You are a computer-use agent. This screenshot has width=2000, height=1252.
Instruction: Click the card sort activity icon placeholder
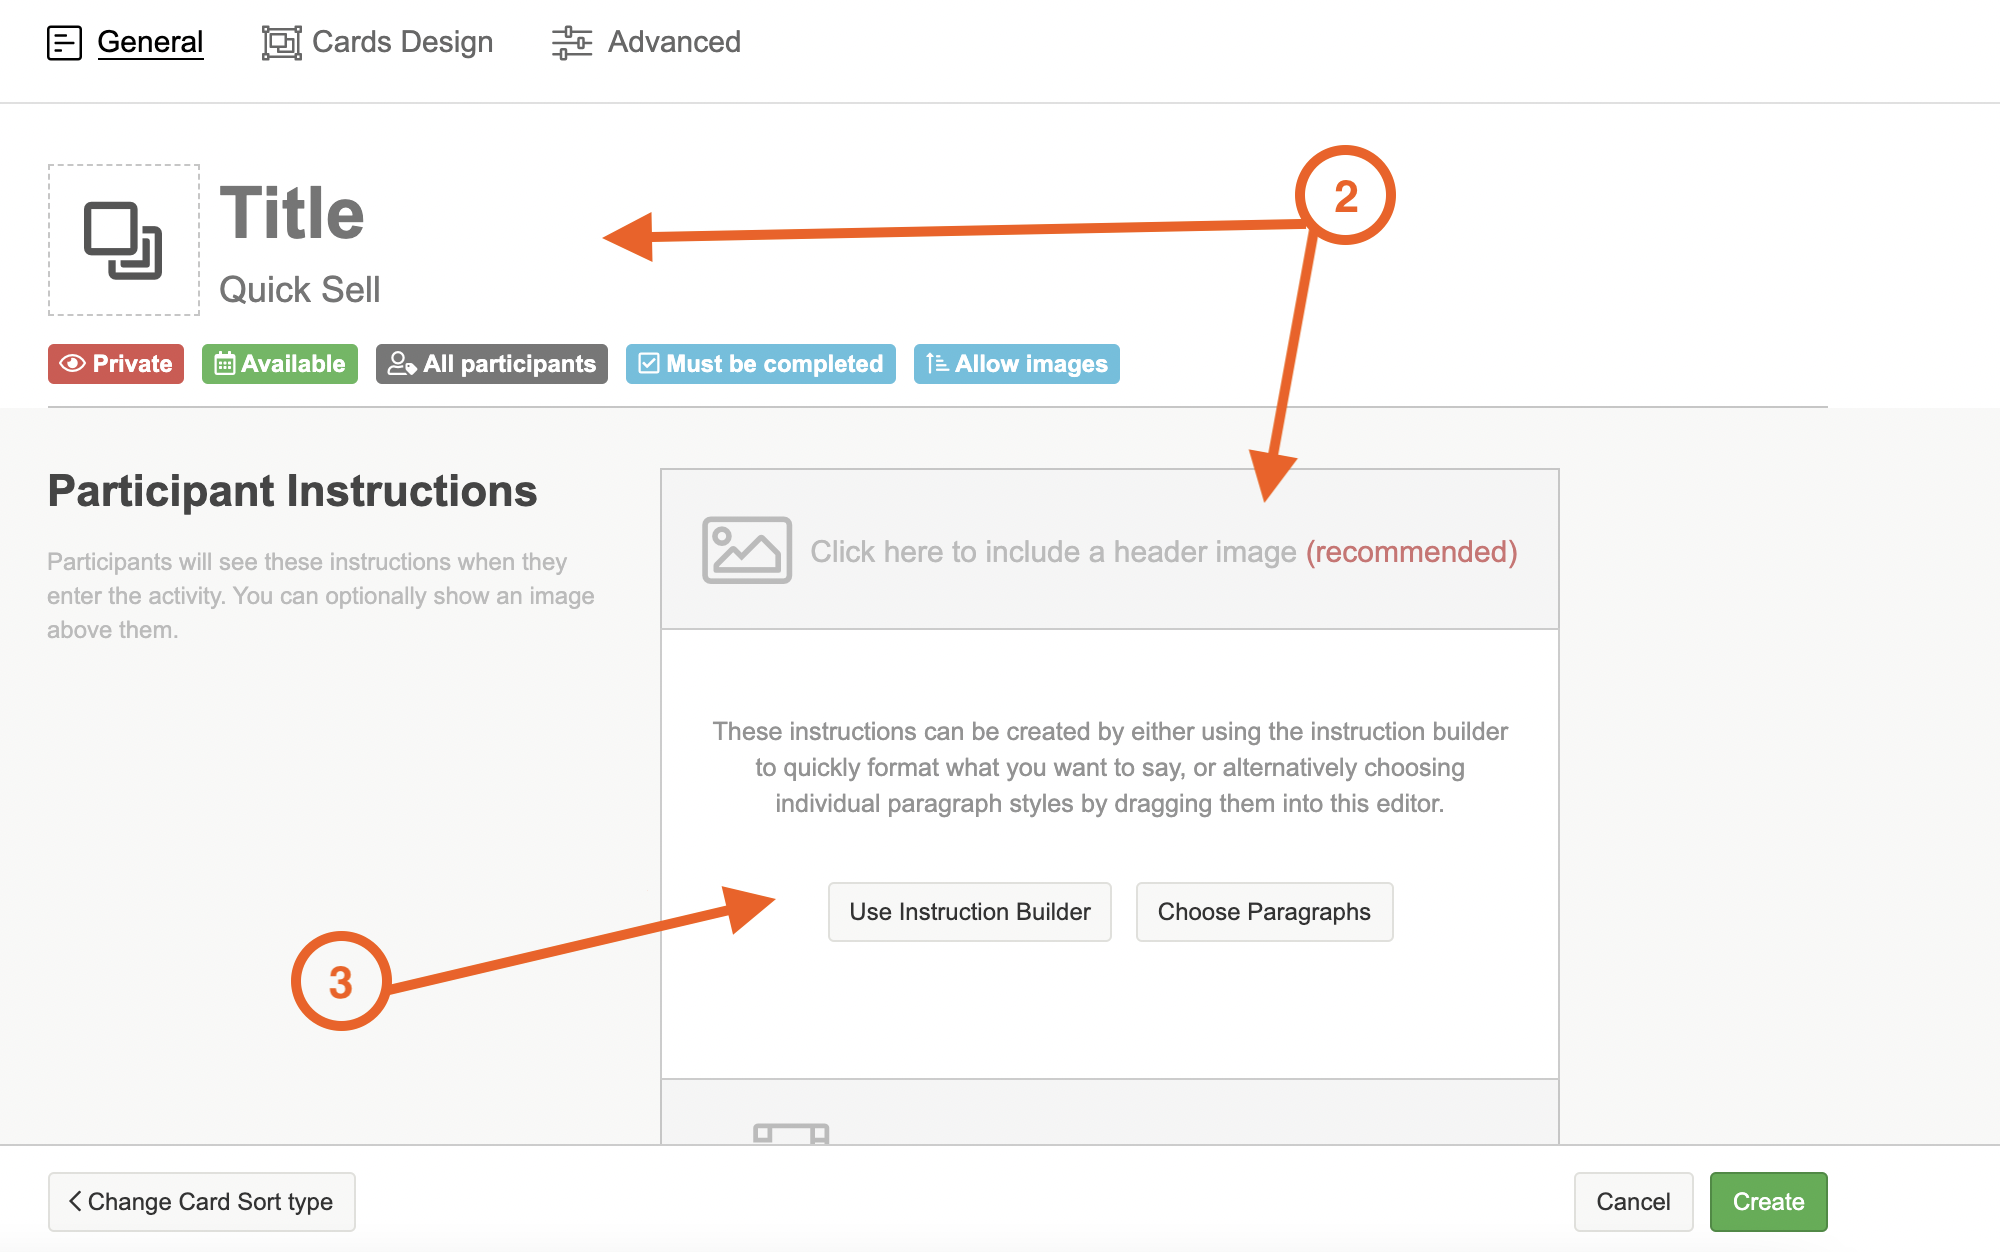click(124, 240)
